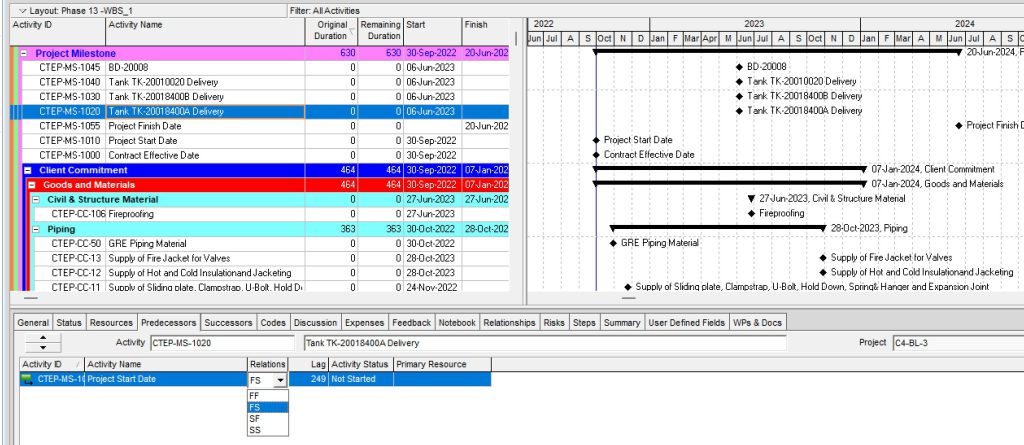1024x445 pixels.
Task: Click the Supply of Fire Jacket Gantt diamond
Action: (823, 258)
